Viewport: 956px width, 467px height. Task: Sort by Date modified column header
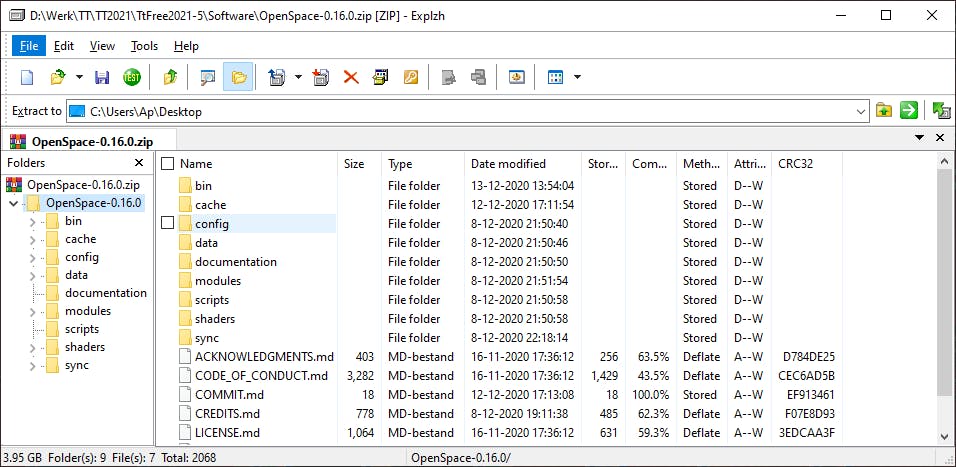click(x=508, y=163)
